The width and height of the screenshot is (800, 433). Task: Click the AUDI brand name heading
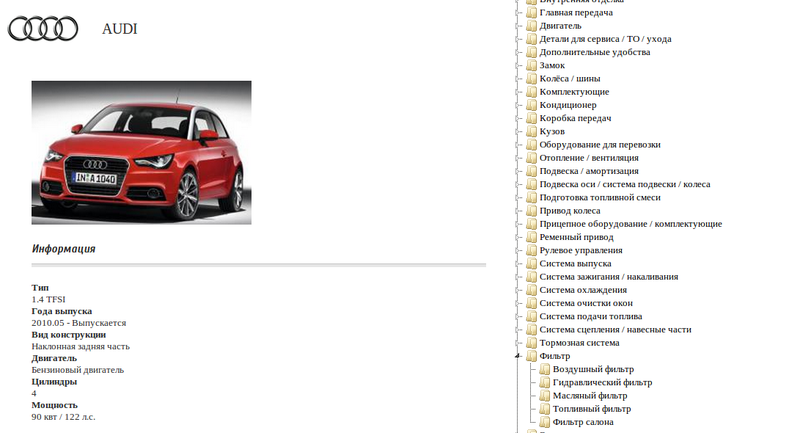[x=120, y=29]
